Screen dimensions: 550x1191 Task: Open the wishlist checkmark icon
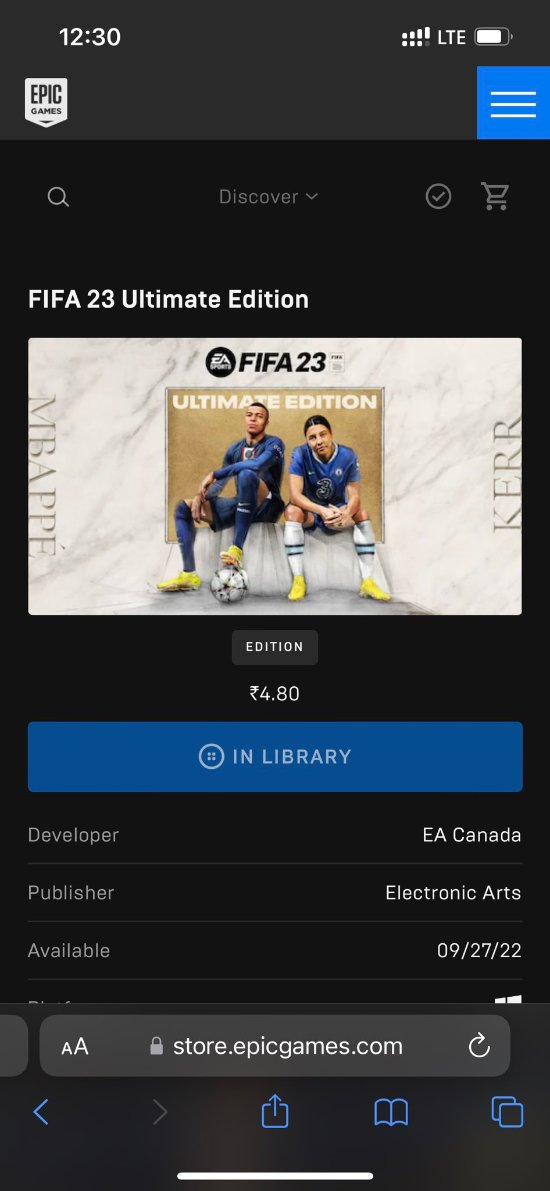[x=438, y=197]
